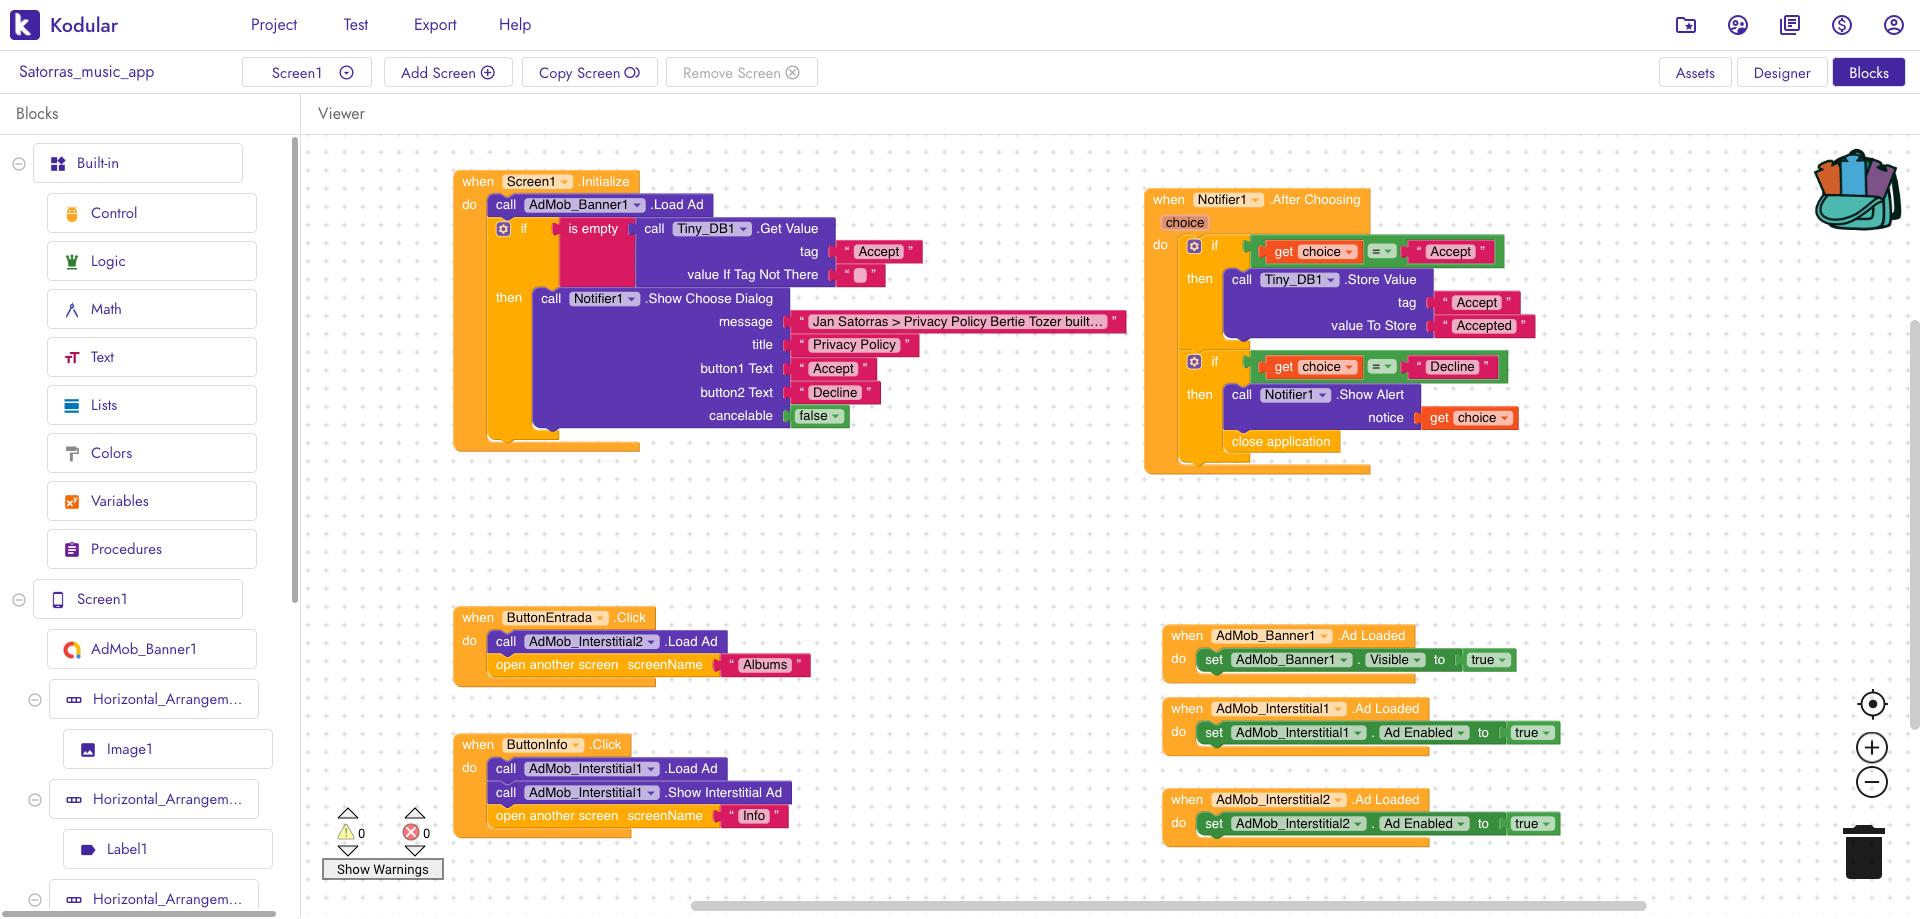Click the viewer horizontal scrollbar
1920x919 pixels.
point(1168,906)
